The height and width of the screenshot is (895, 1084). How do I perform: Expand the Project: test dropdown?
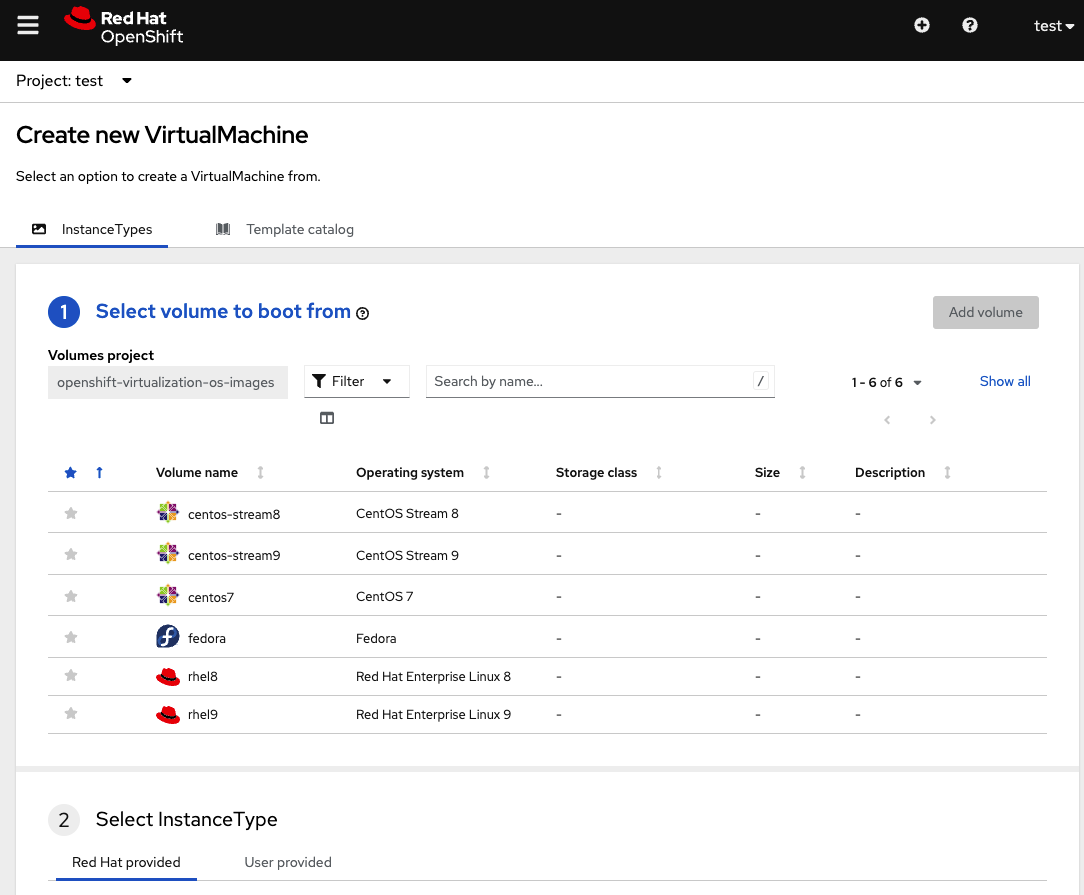pyautogui.click(x=74, y=81)
